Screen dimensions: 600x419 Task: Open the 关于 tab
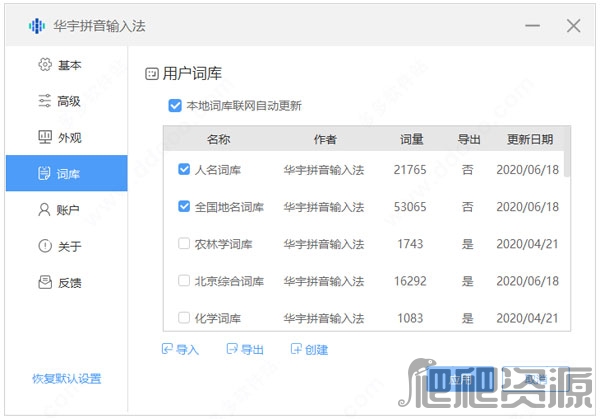click(67, 246)
